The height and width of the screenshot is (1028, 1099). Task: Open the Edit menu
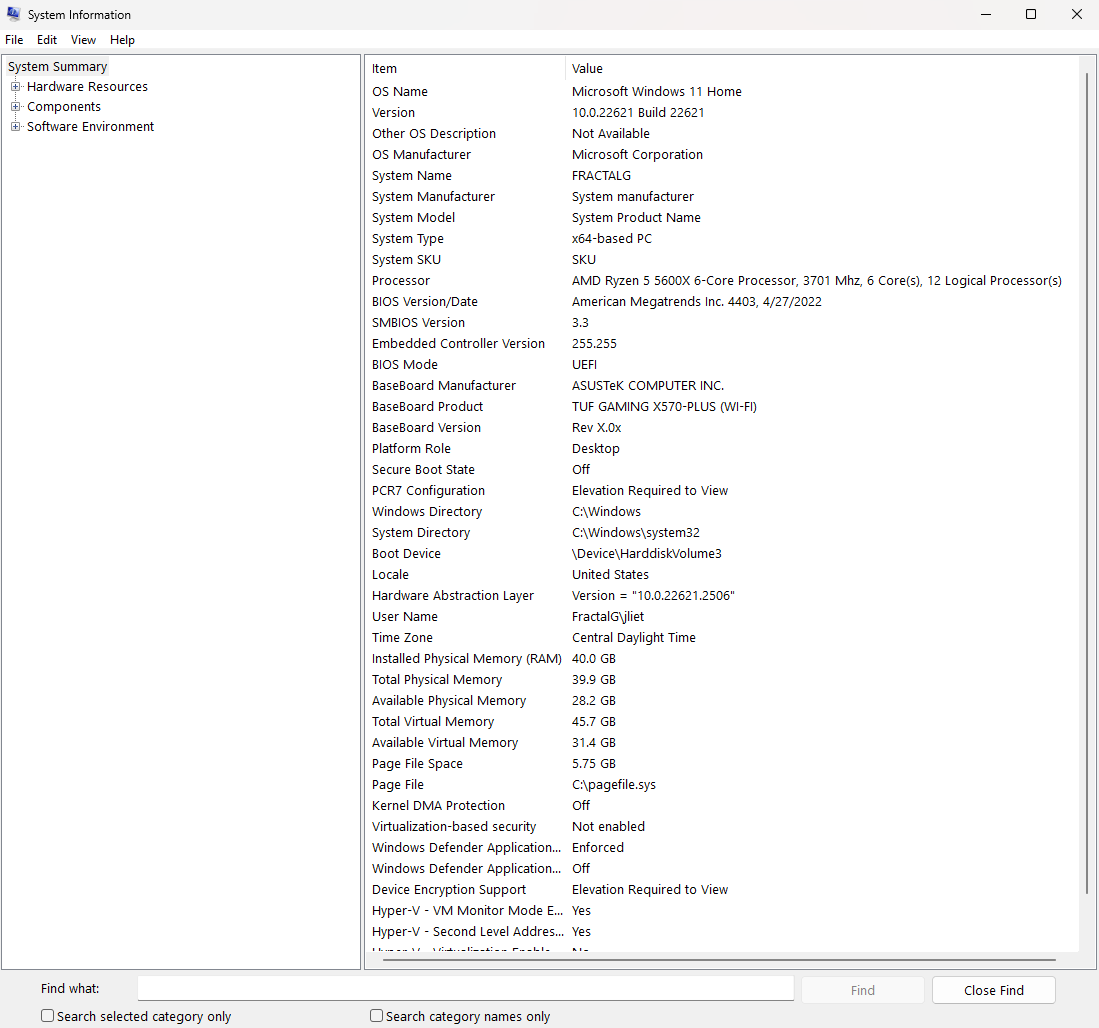47,40
